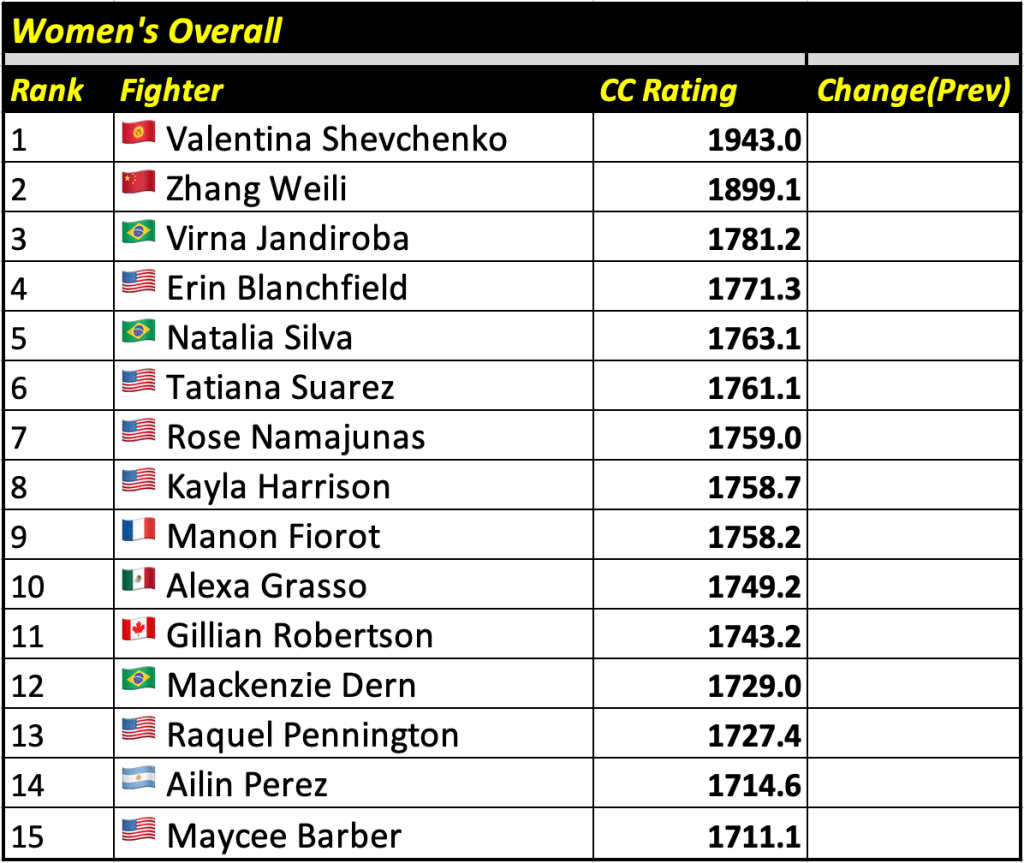Select the Rank column header

click(47, 91)
